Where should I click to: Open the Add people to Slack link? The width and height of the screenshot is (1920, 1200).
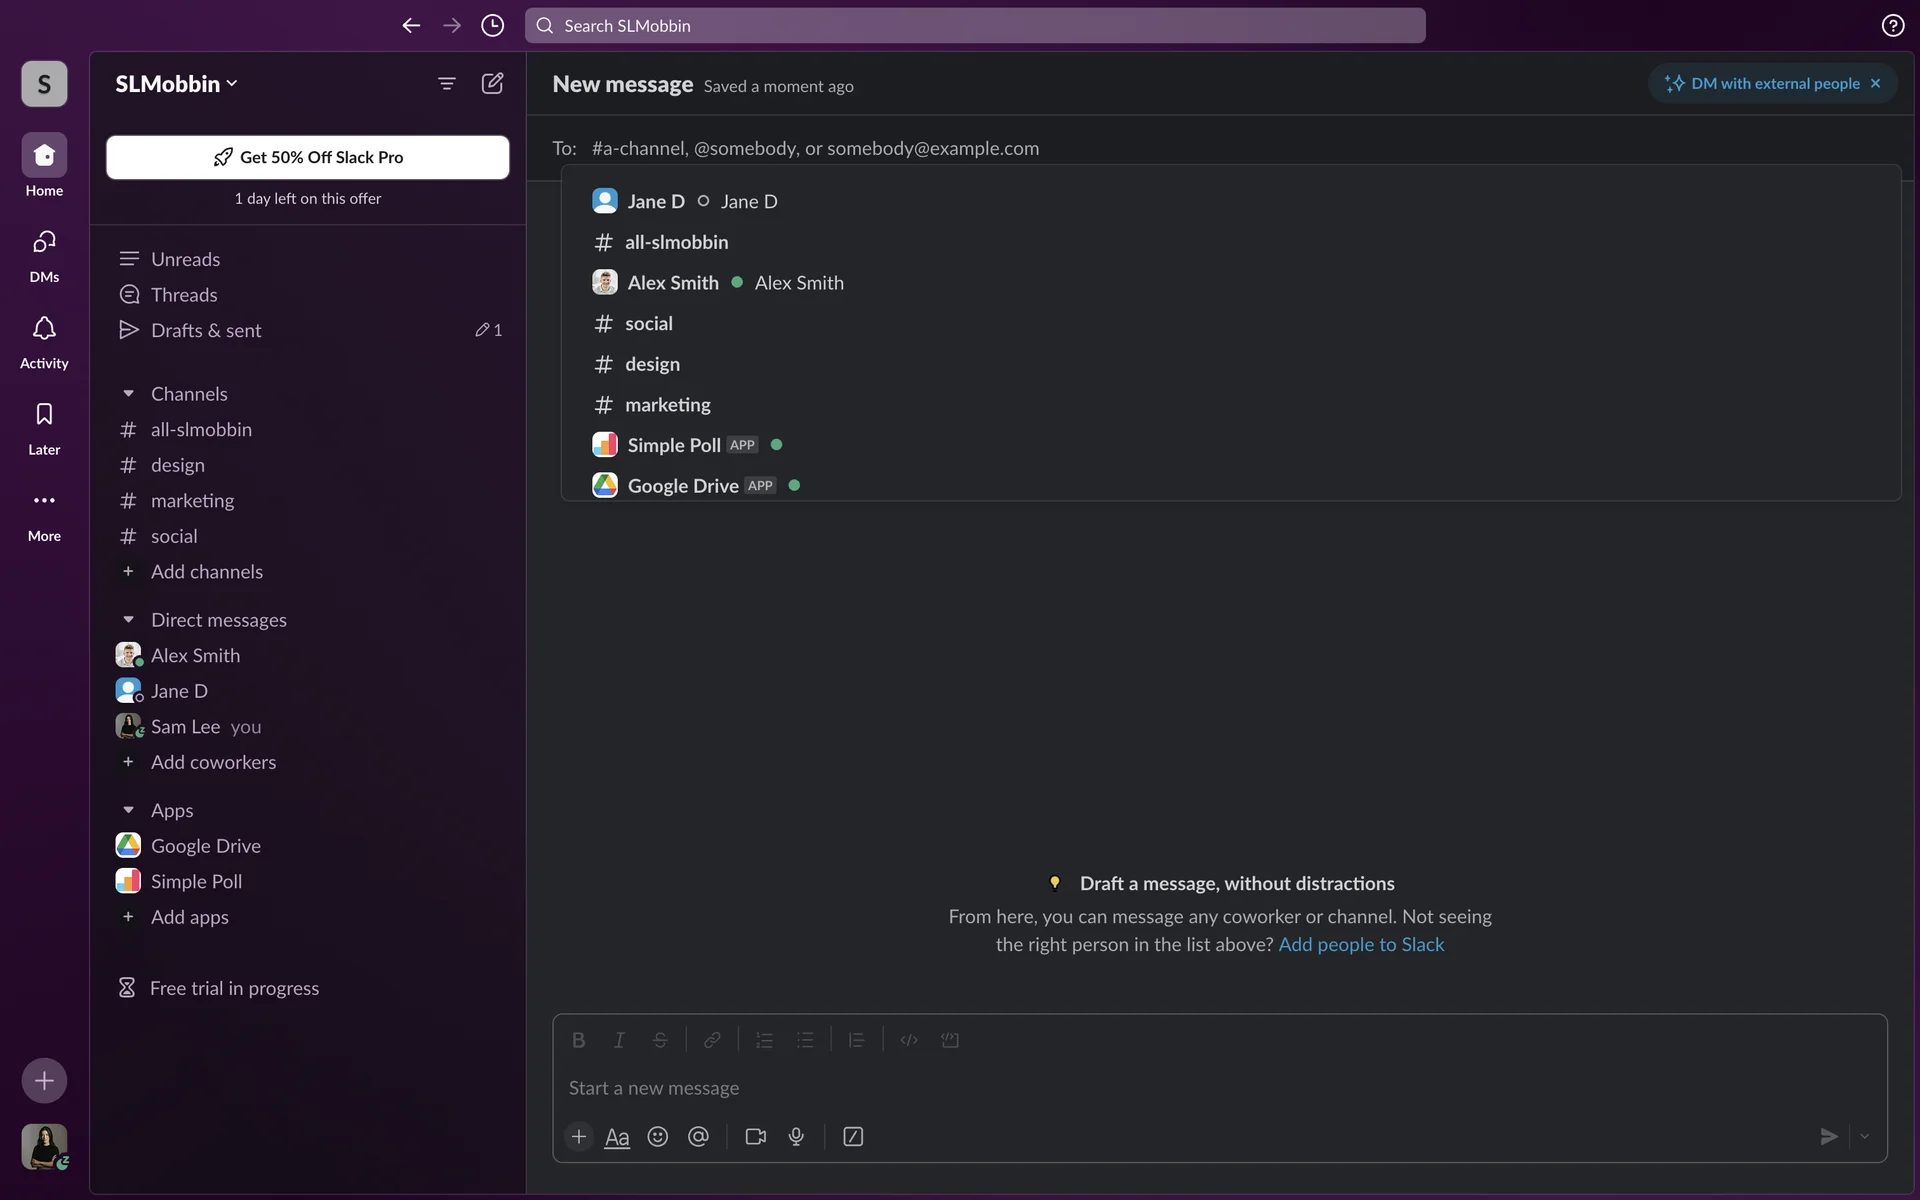coord(1361,944)
